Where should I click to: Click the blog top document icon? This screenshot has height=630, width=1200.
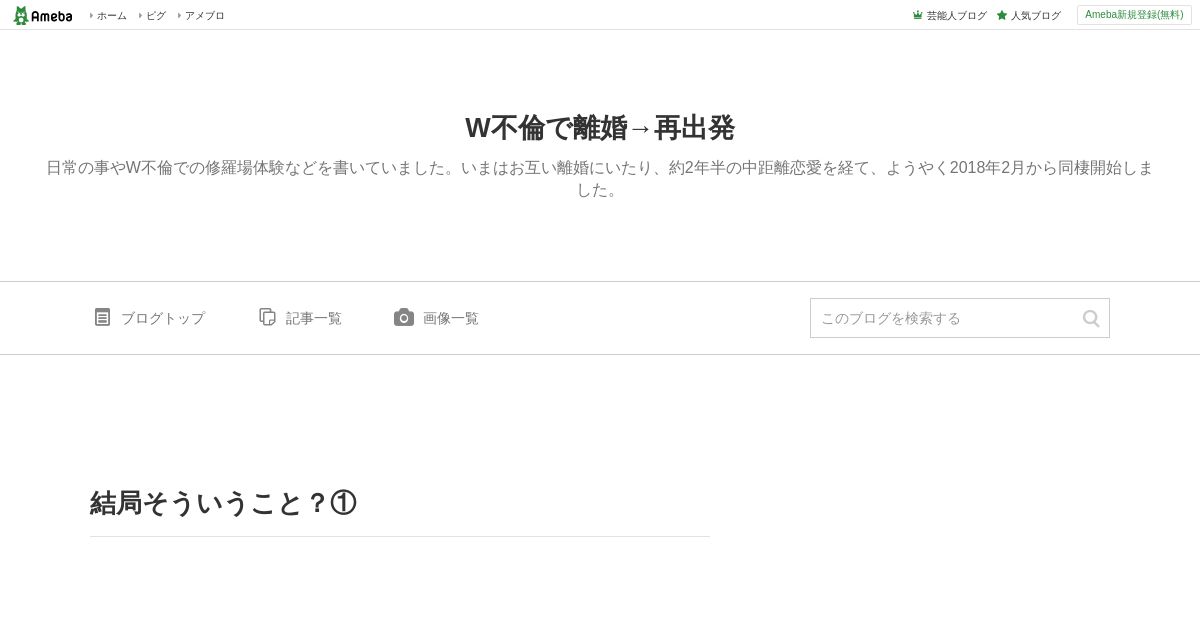102,317
